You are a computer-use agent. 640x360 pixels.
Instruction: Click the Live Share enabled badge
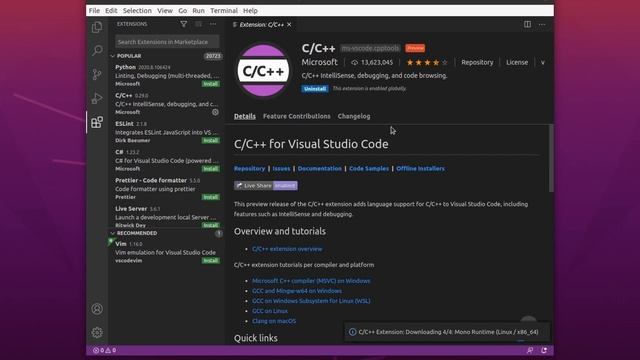point(266,186)
